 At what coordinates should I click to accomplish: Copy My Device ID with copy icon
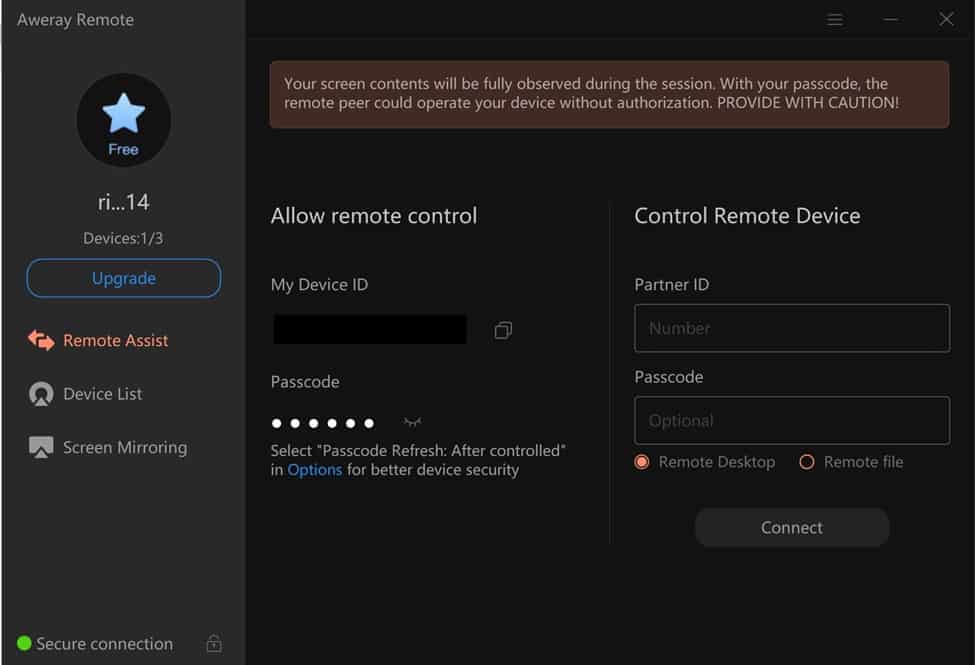coord(503,330)
